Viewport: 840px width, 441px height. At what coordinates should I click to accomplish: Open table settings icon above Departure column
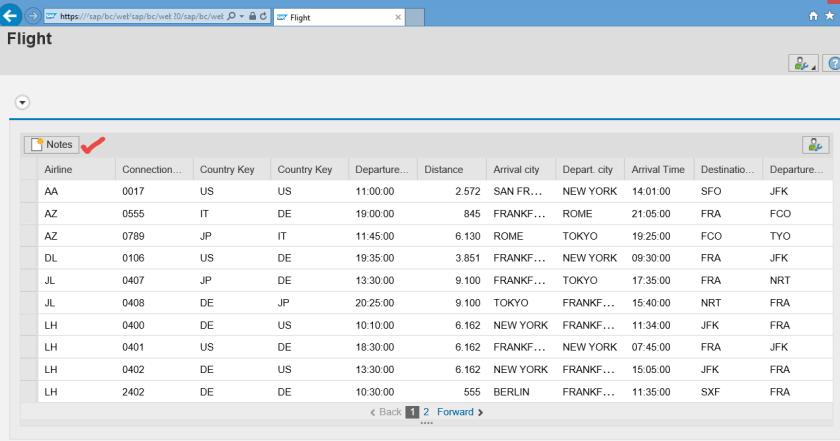[x=816, y=145]
